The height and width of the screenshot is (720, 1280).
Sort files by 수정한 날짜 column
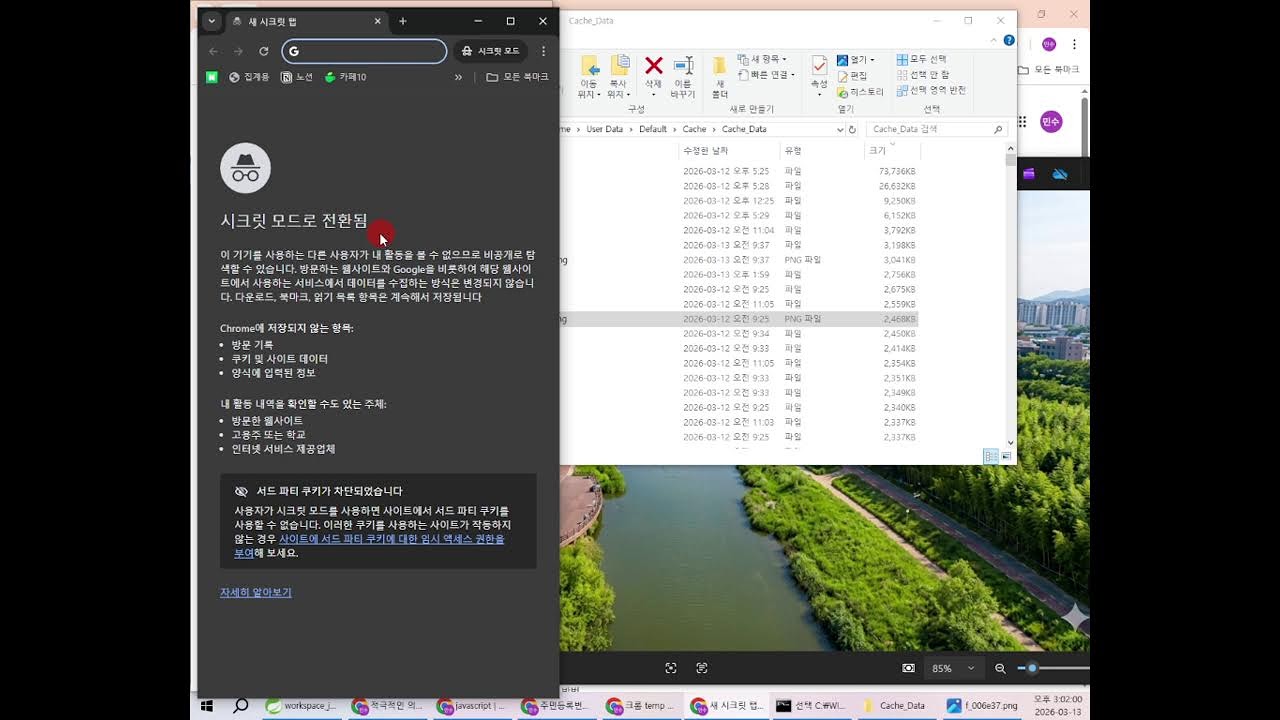[x=729, y=150]
